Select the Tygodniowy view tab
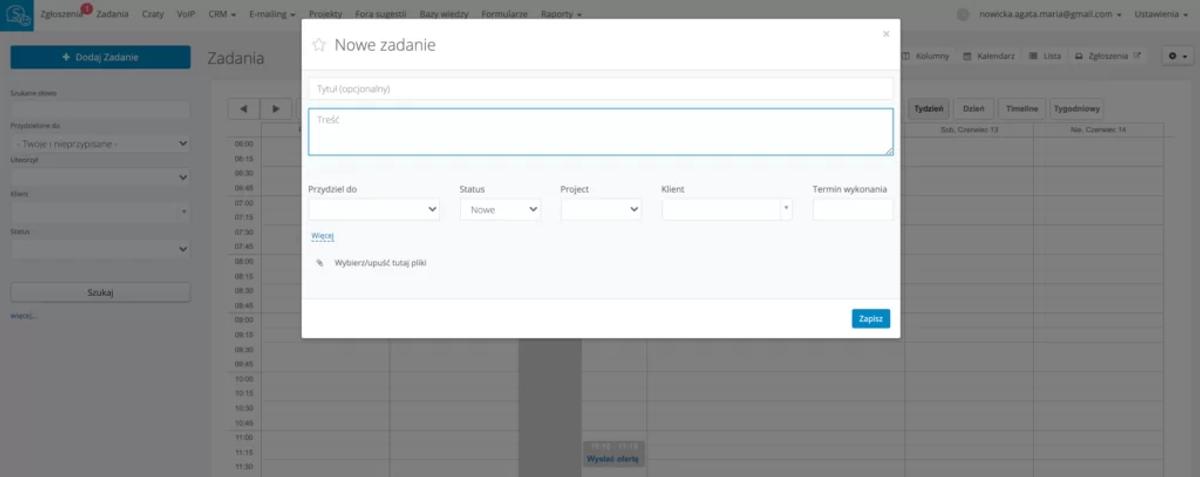Screen dimensions: 1200x477 pos(1077,108)
